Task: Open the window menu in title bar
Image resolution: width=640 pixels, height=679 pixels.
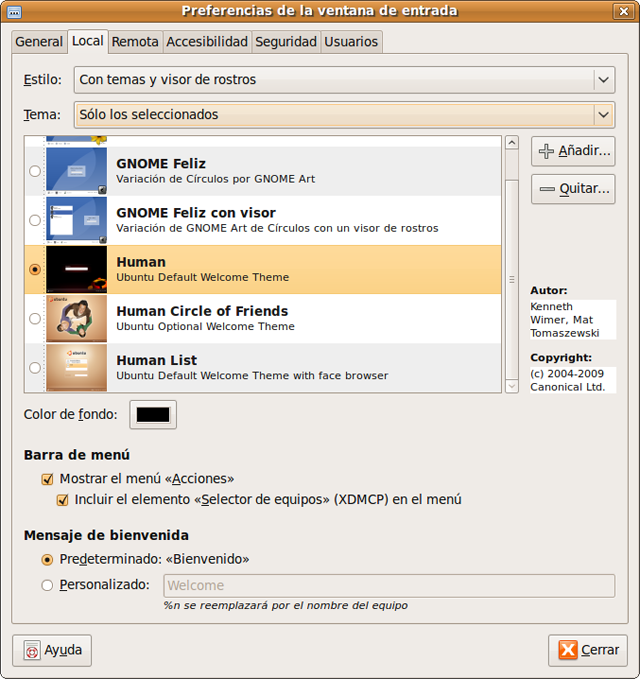Action: pyautogui.click(x=13, y=11)
